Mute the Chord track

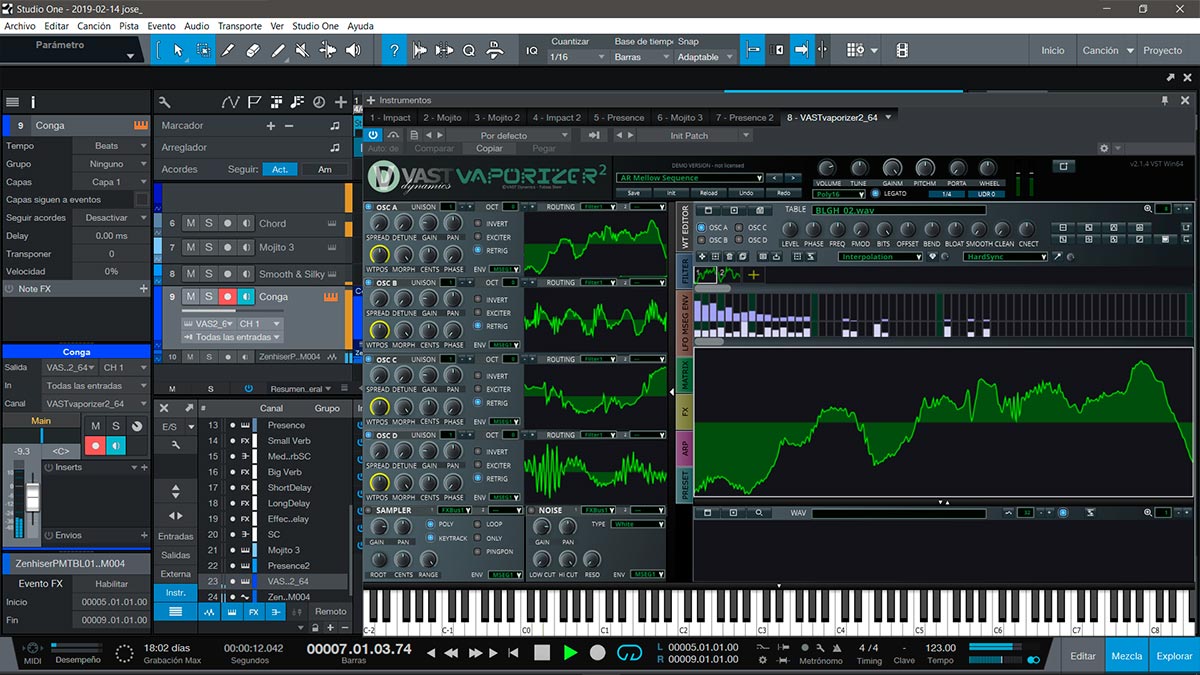[191, 223]
